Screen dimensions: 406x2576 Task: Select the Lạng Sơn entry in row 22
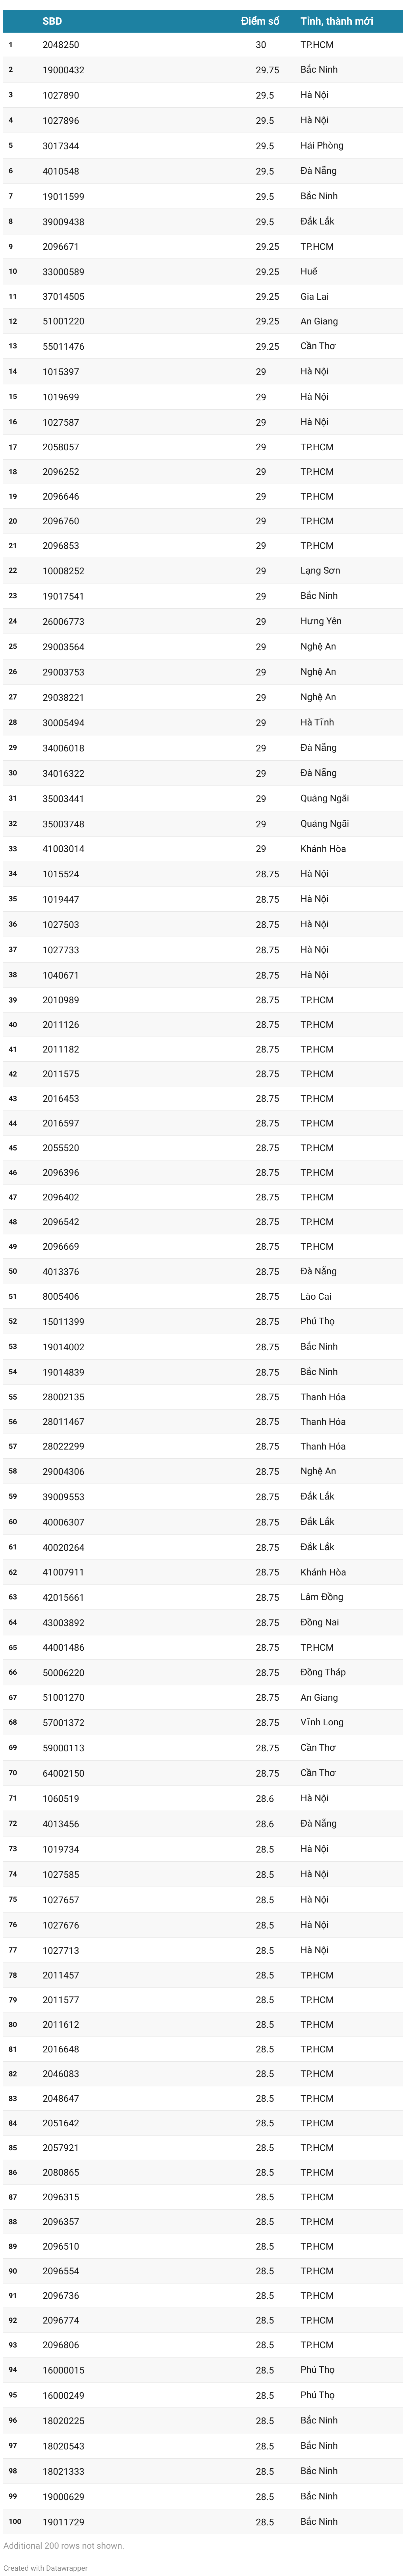coord(320,571)
